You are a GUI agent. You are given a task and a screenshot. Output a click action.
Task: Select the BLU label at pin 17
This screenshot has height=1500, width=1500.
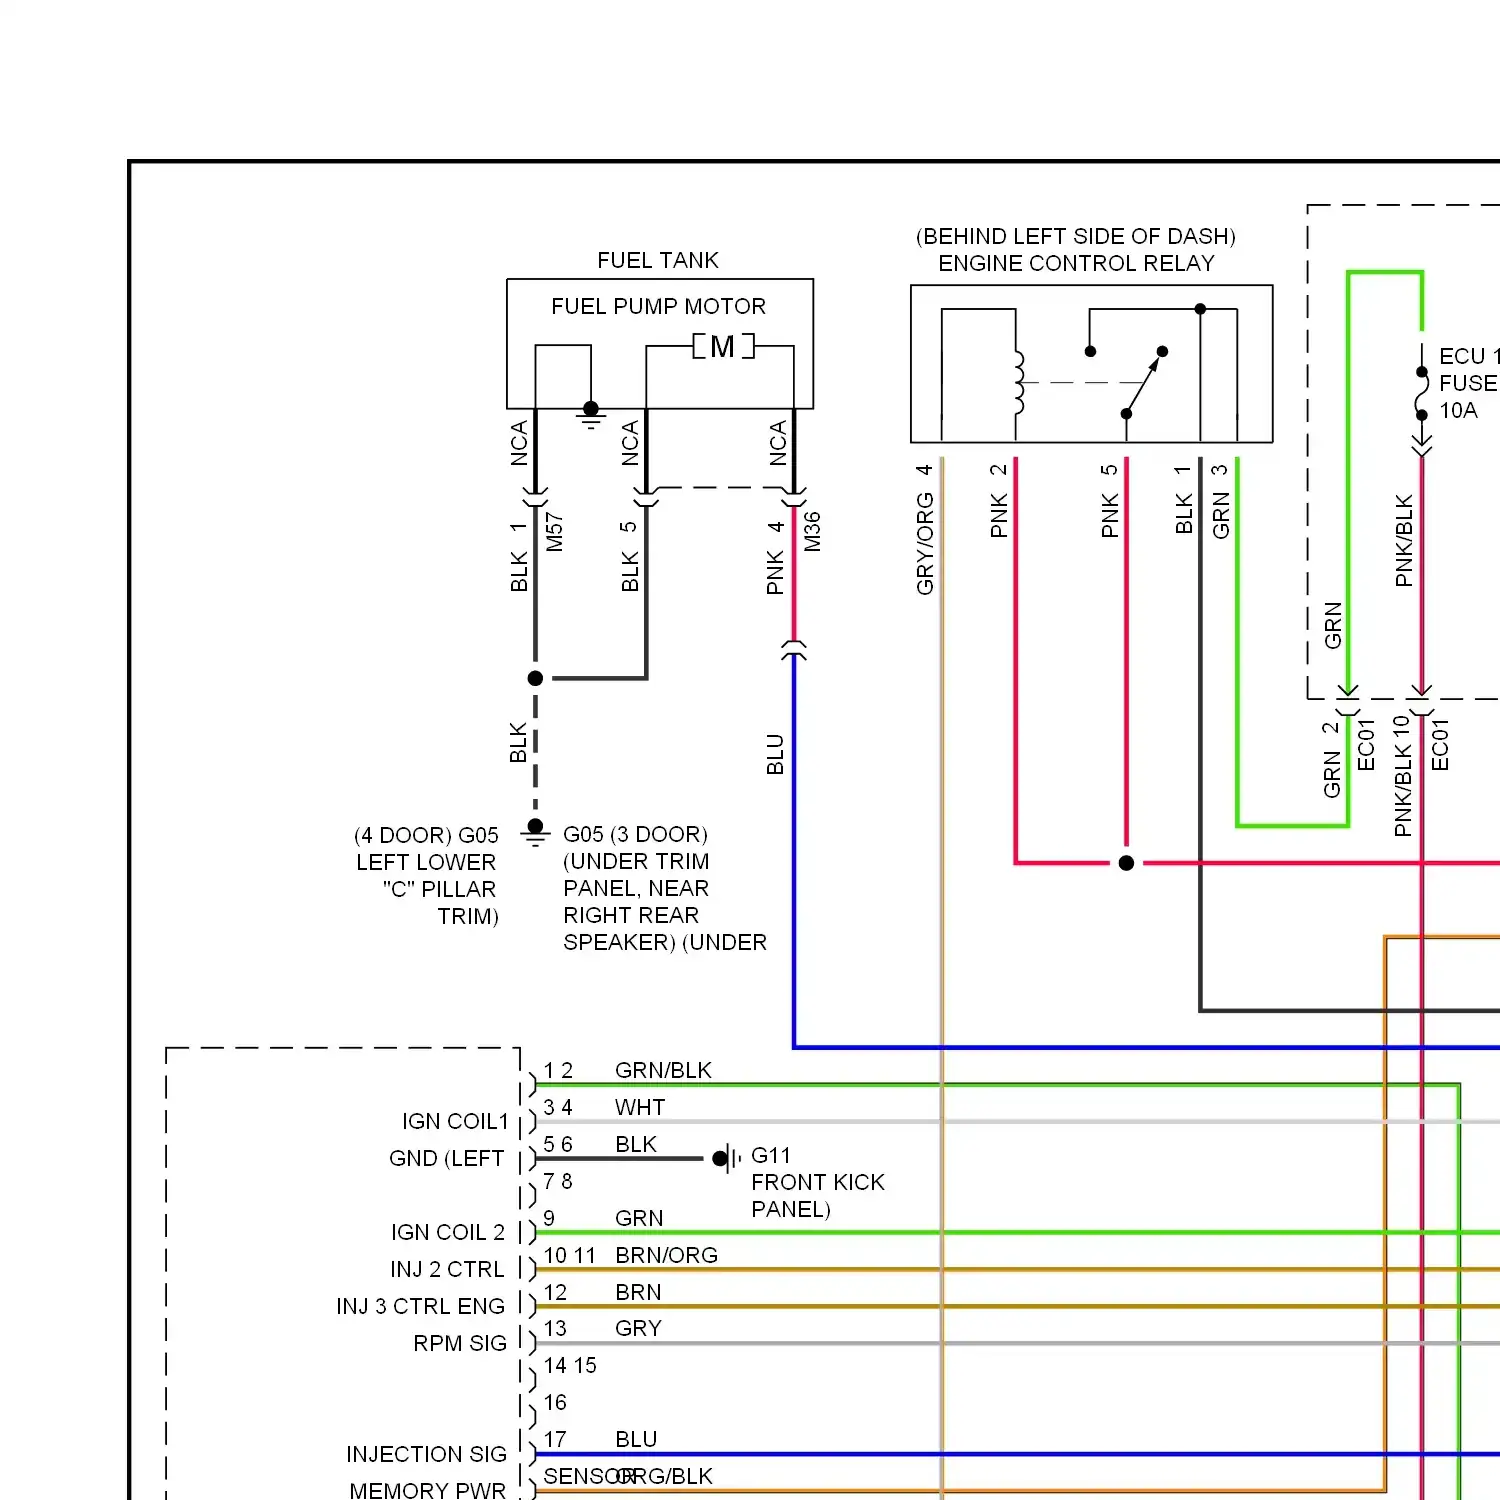[x=636, y=1439]
